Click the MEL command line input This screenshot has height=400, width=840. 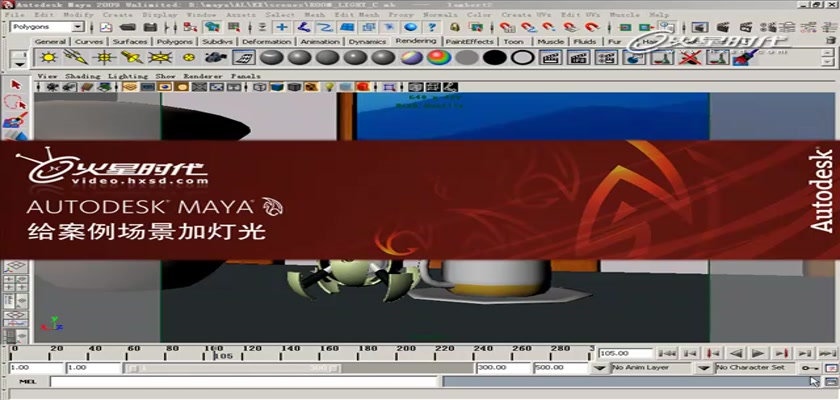point(244,382)
